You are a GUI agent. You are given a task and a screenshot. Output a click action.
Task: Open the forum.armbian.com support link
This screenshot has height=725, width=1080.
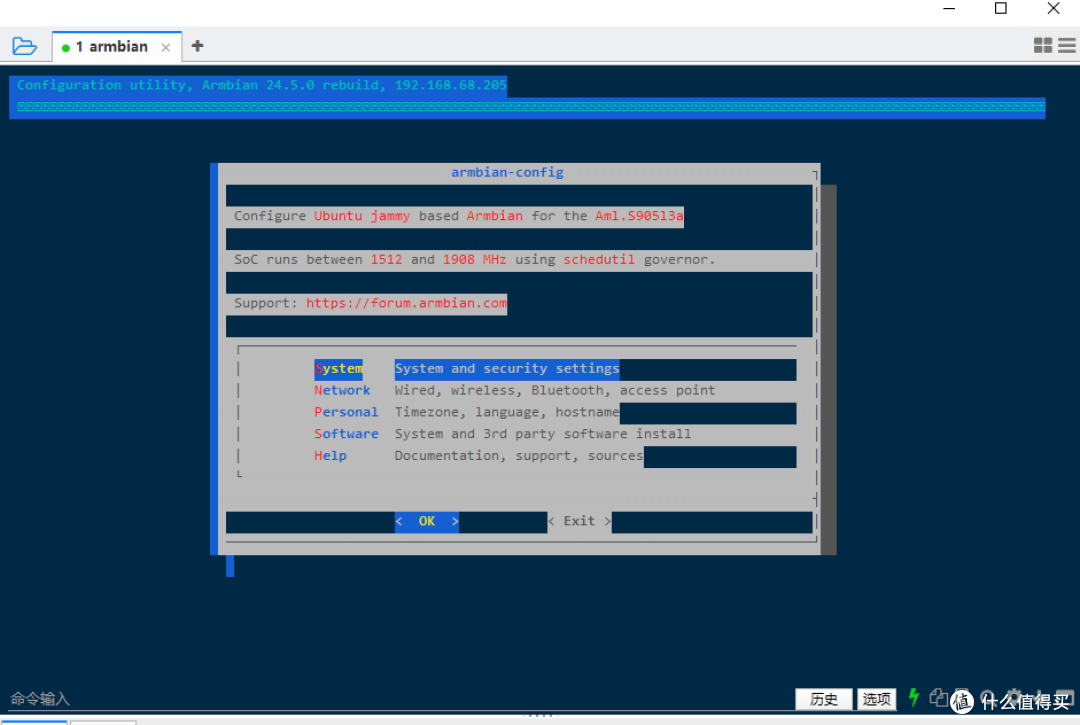tap(406, 303)
